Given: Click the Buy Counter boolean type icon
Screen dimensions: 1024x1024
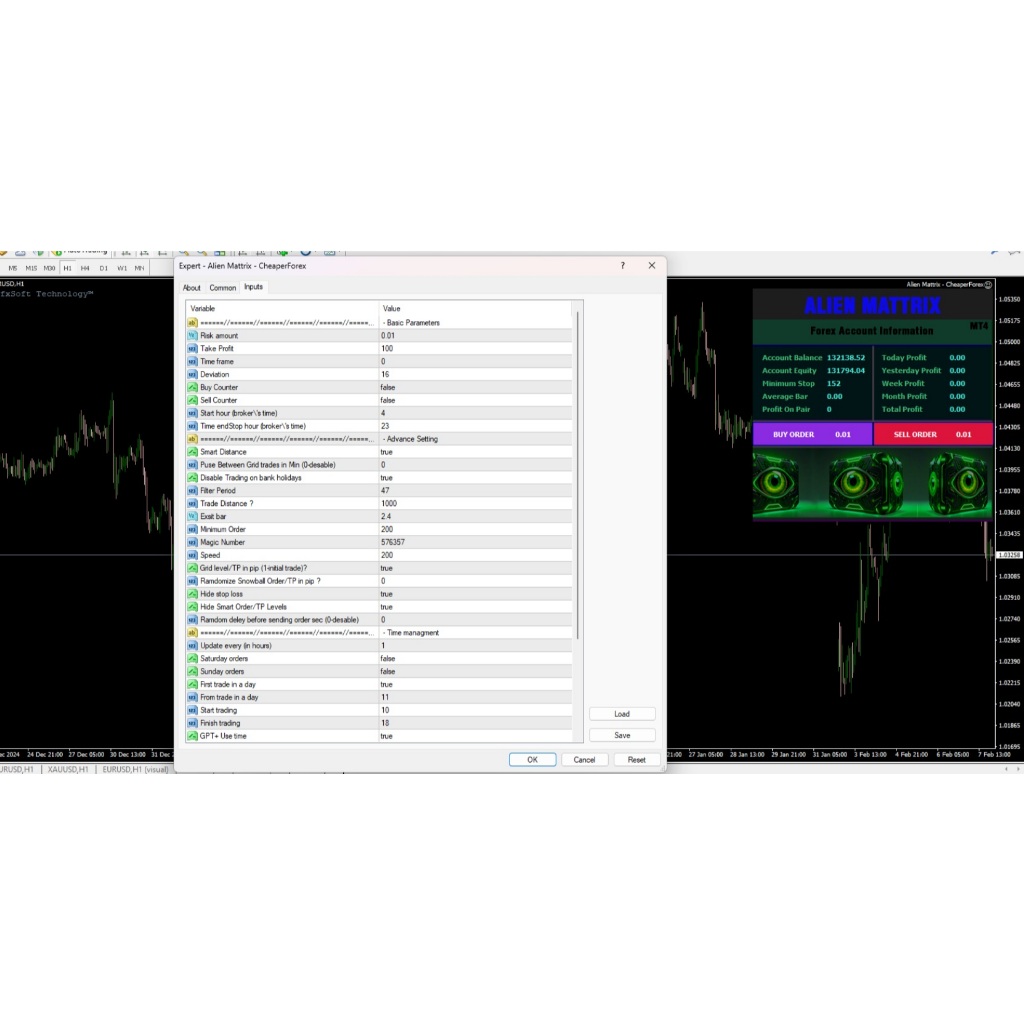Looking at the screenshot, I should pyautogui.click(x=192, y=387).
